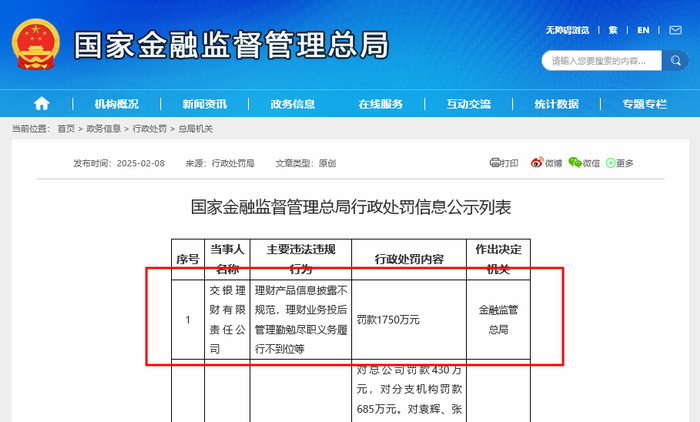Go to 政务信息 in breadcrumb
Viewport: 700px width, 422px height.
point(104,129)
